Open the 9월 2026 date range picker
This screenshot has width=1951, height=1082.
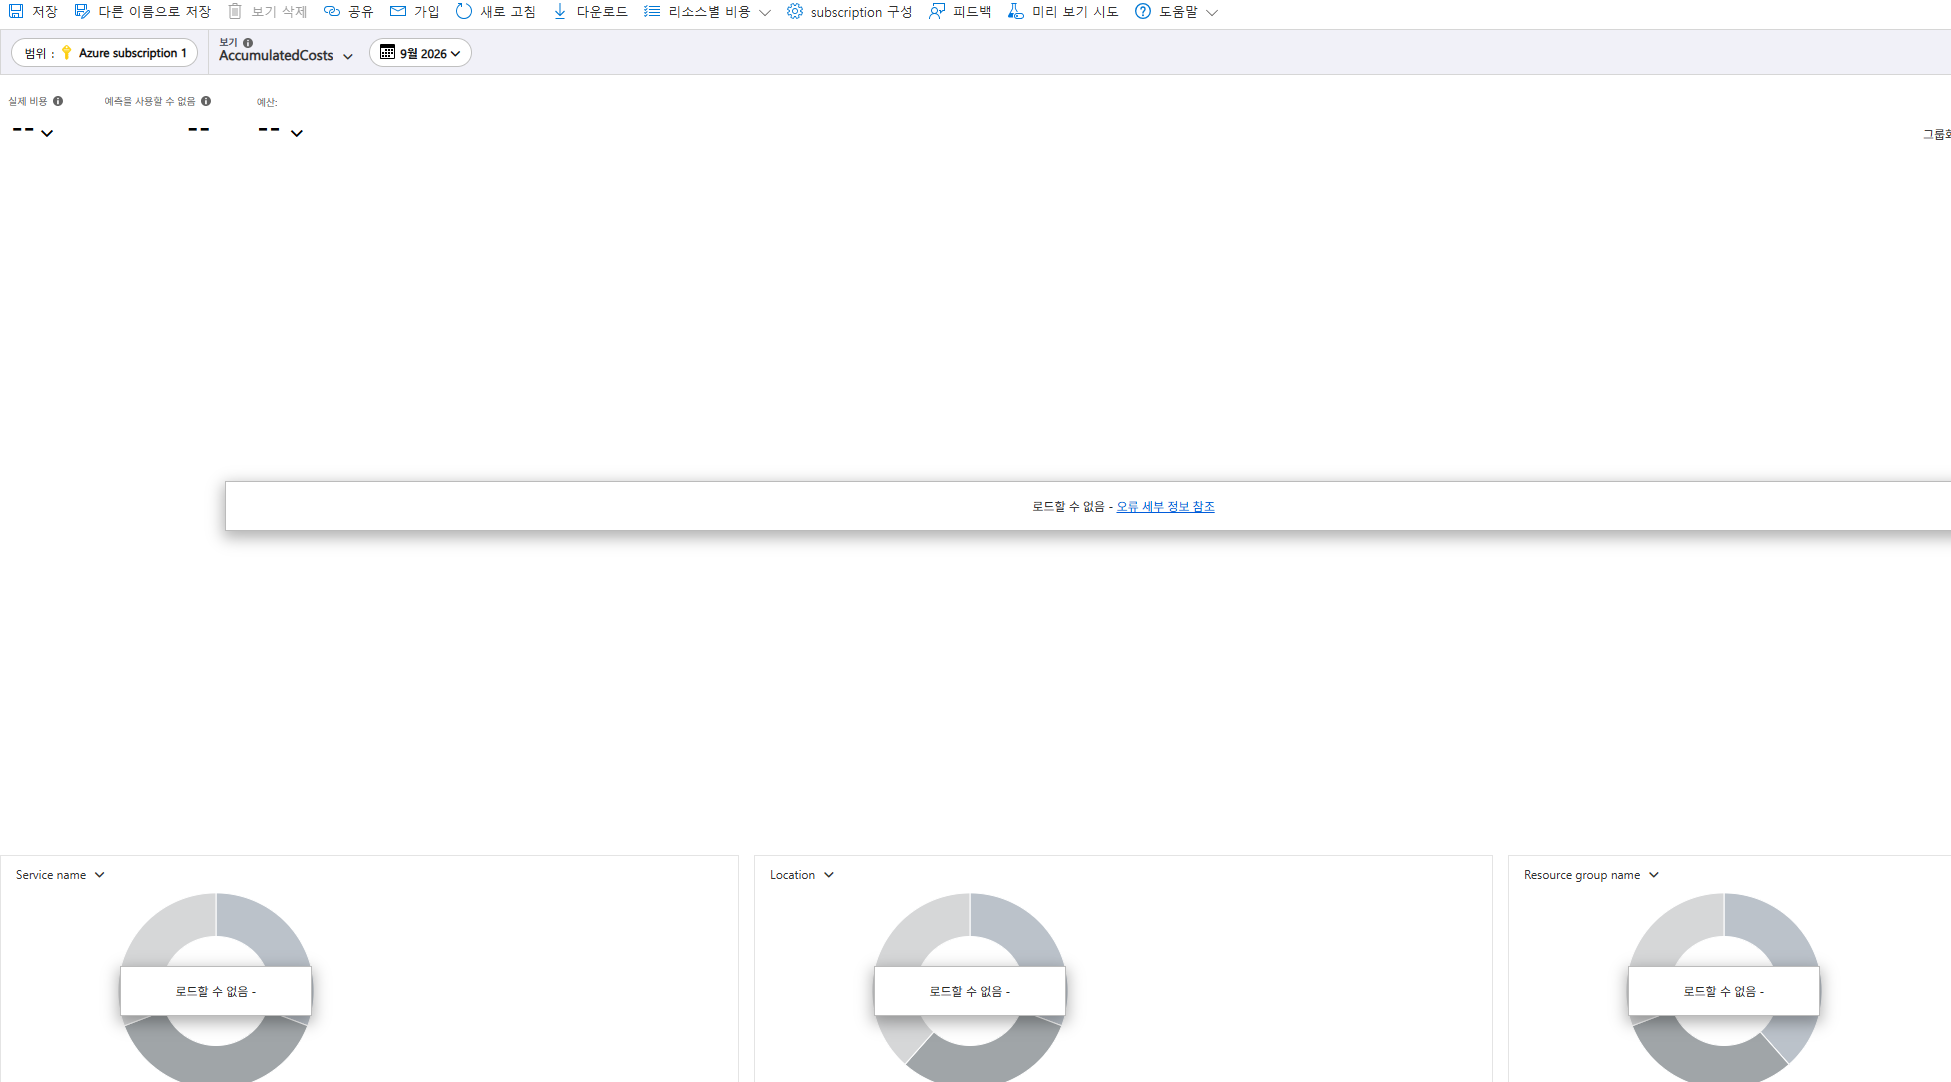(420, 53)
